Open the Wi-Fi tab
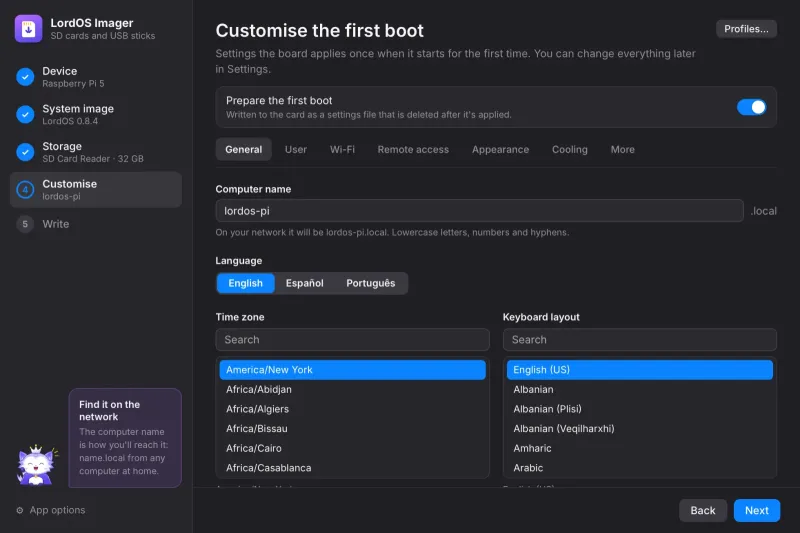This screenshot has width=800, height=533. tap(342, 149)
